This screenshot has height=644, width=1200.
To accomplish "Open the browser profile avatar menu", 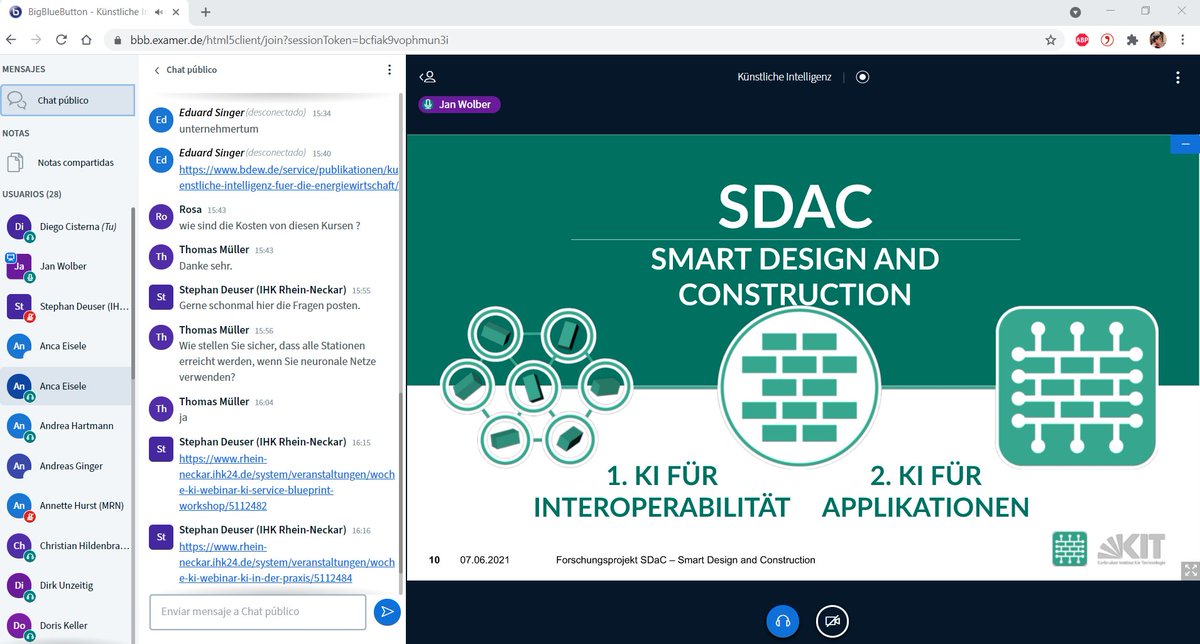I will (1157, 39).
